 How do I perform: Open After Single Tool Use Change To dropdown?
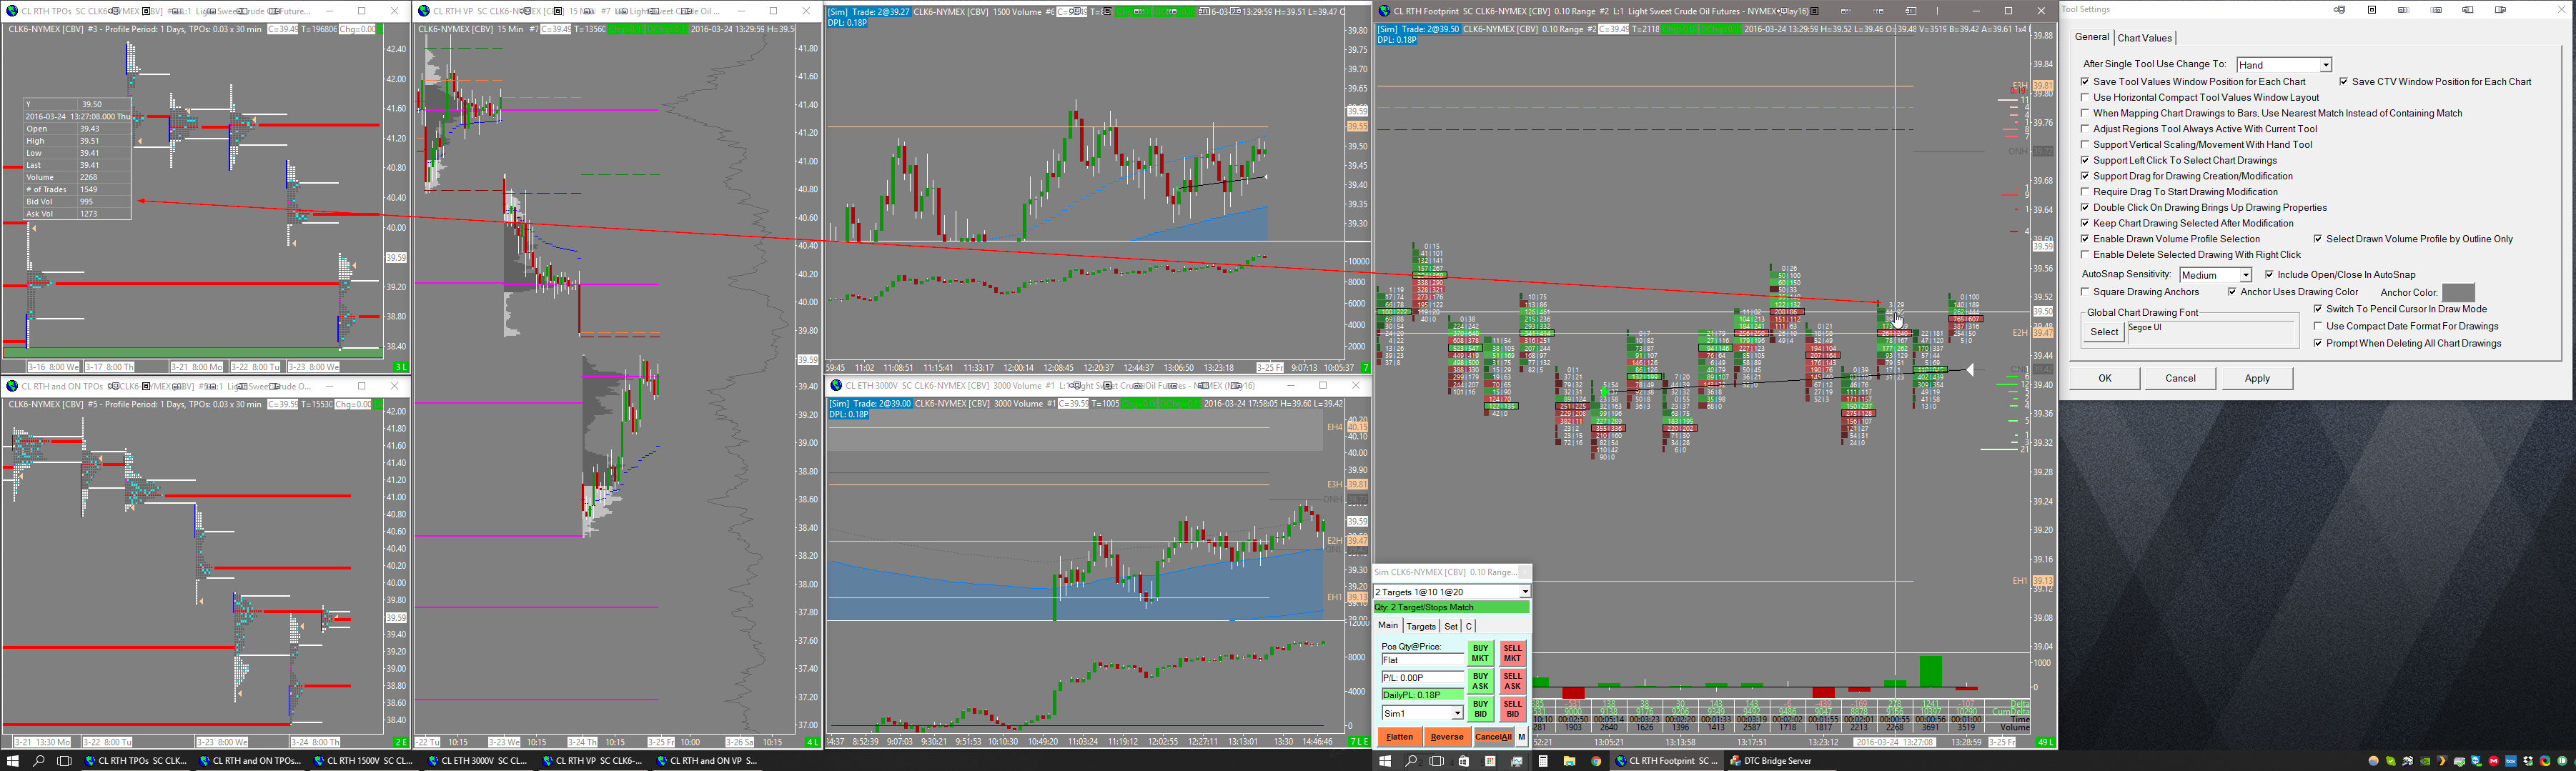pos(2284,65)
